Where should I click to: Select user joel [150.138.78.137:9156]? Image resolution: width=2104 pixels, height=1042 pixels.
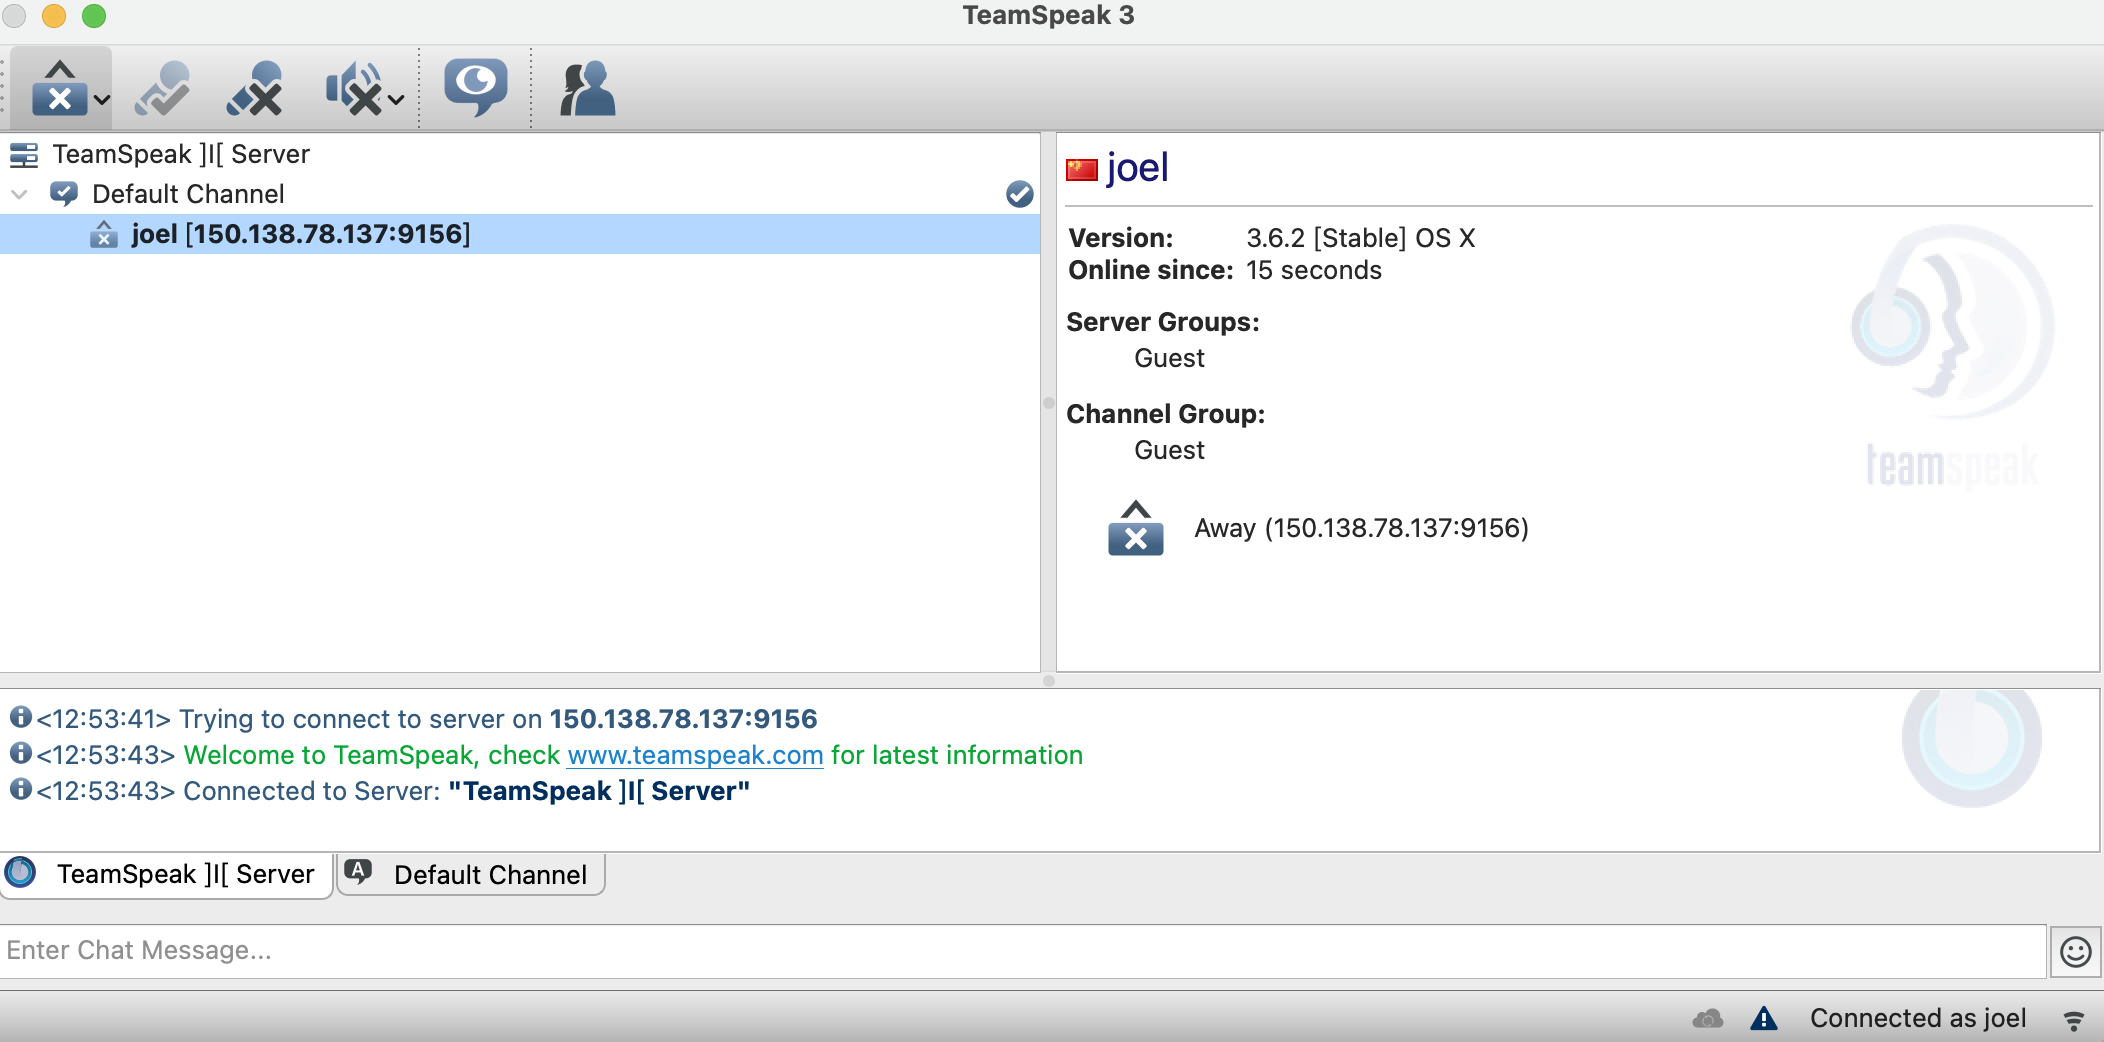[520, 234]
